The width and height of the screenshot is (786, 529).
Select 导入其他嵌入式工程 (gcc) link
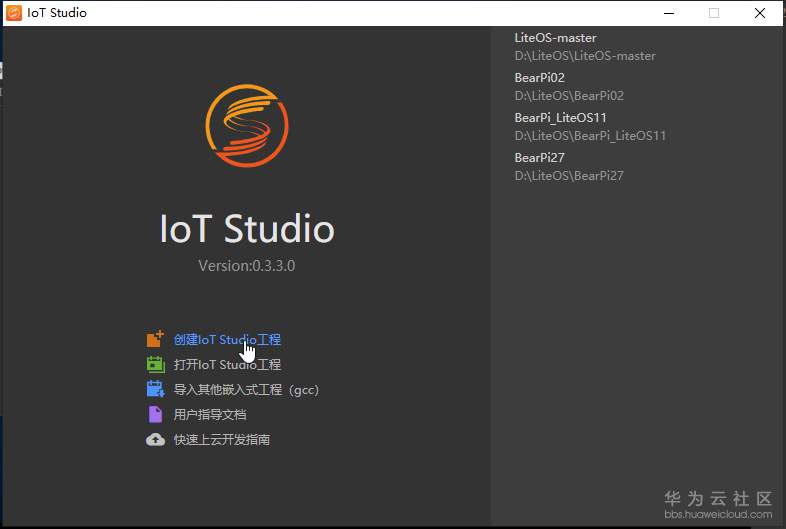tap(246, 390)
